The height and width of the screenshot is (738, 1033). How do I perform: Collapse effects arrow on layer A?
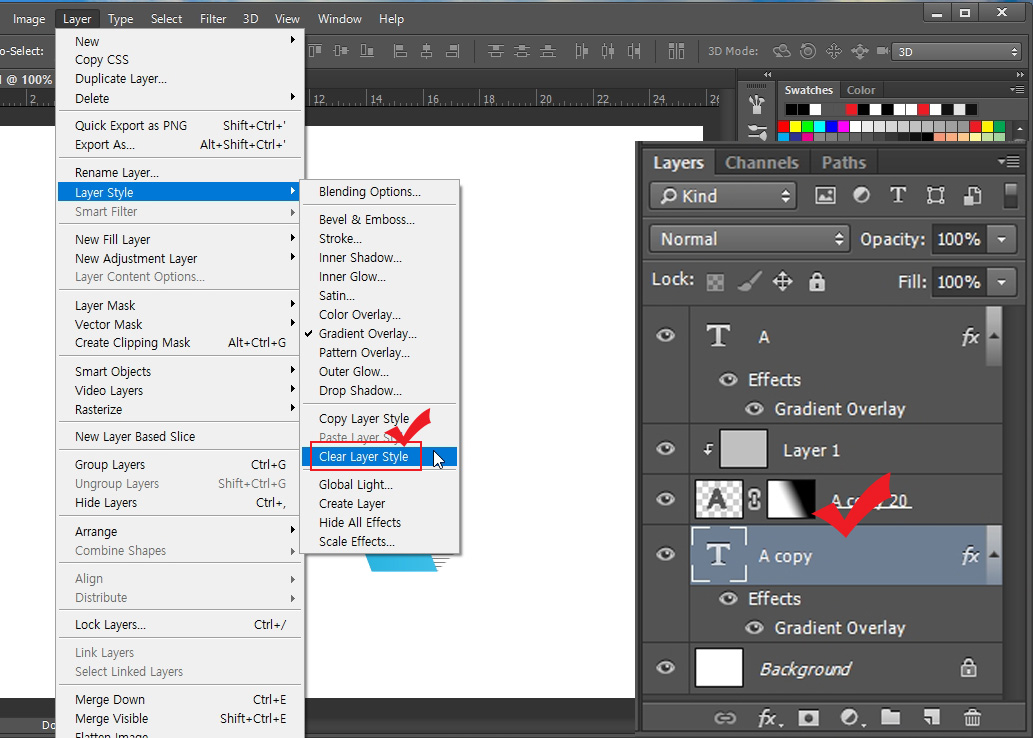pos(994,336)
